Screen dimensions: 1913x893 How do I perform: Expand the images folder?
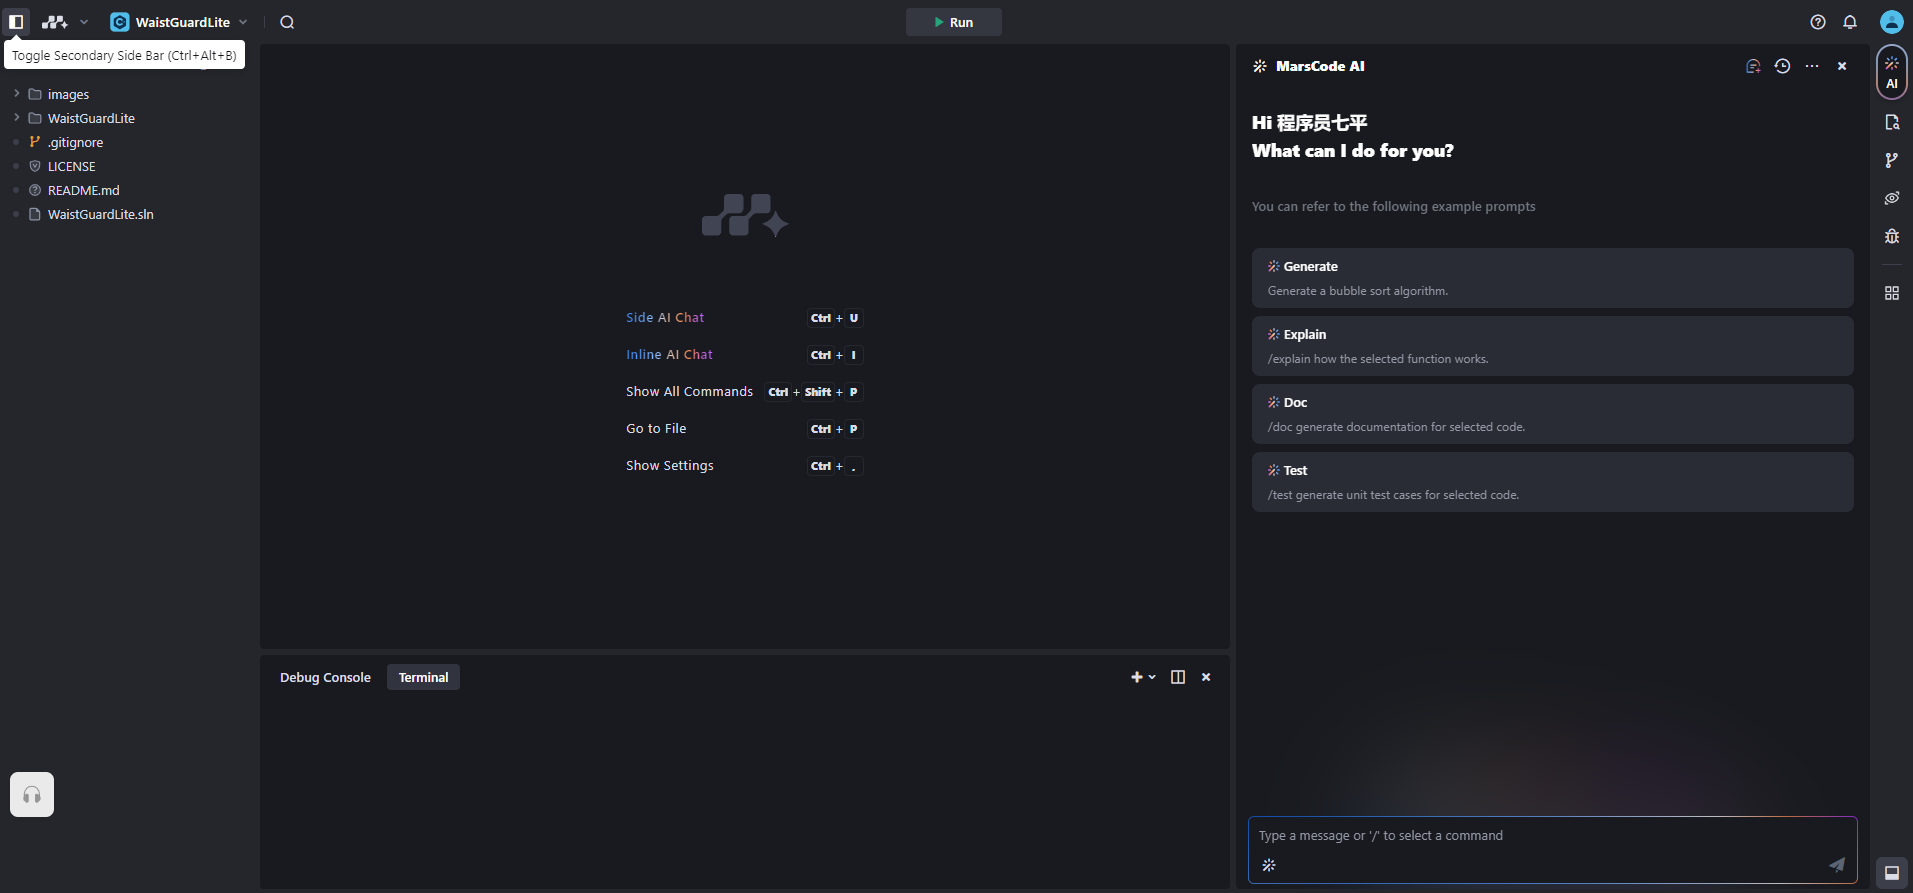pos(68,94)
